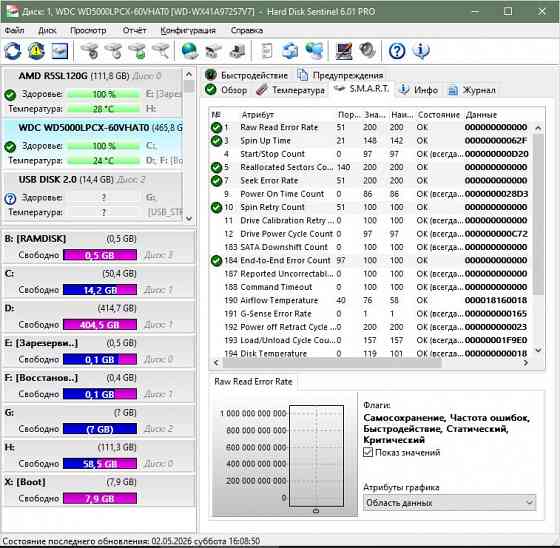Open the Конфигурация menu
The height and width of the screenshot is (548, 560).
pos(188,30)
